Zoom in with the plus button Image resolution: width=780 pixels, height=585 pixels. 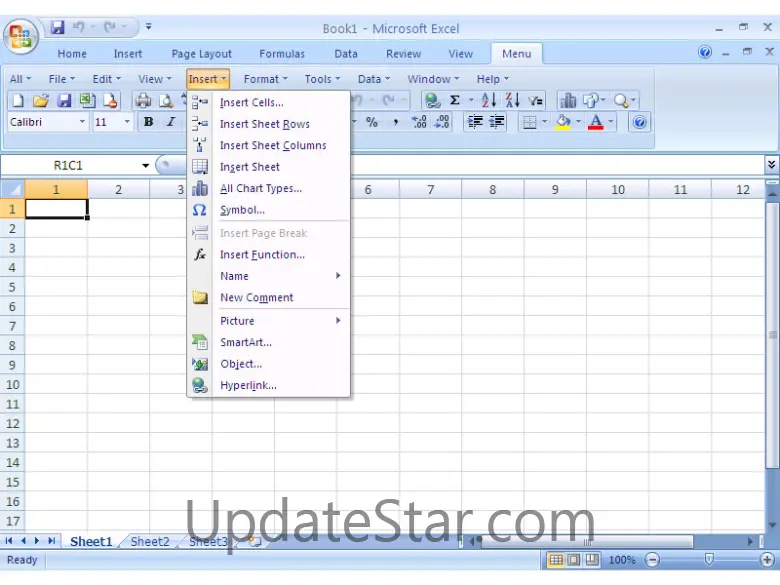pyautogui.click(x=768, y=560)
